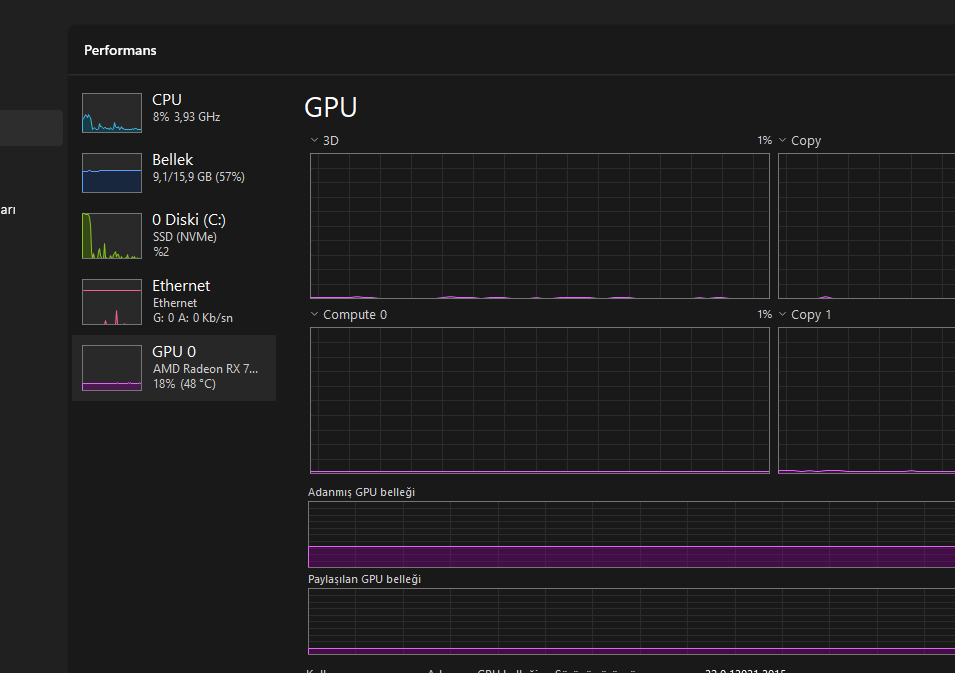Click the Copy 1 usage graph
Viewport: 955px width, 673px height.
pyautogui.click(x=867, y=400)
